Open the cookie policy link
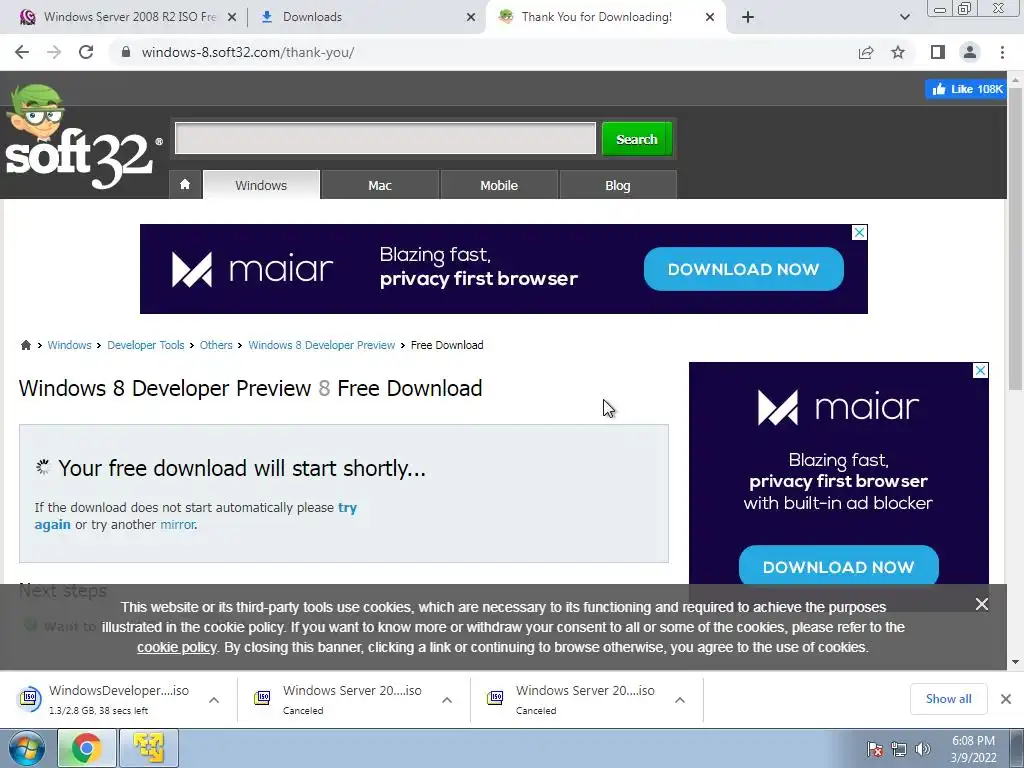The width and height of the screenshot is (1024, 768). click(x=176, y=647)
